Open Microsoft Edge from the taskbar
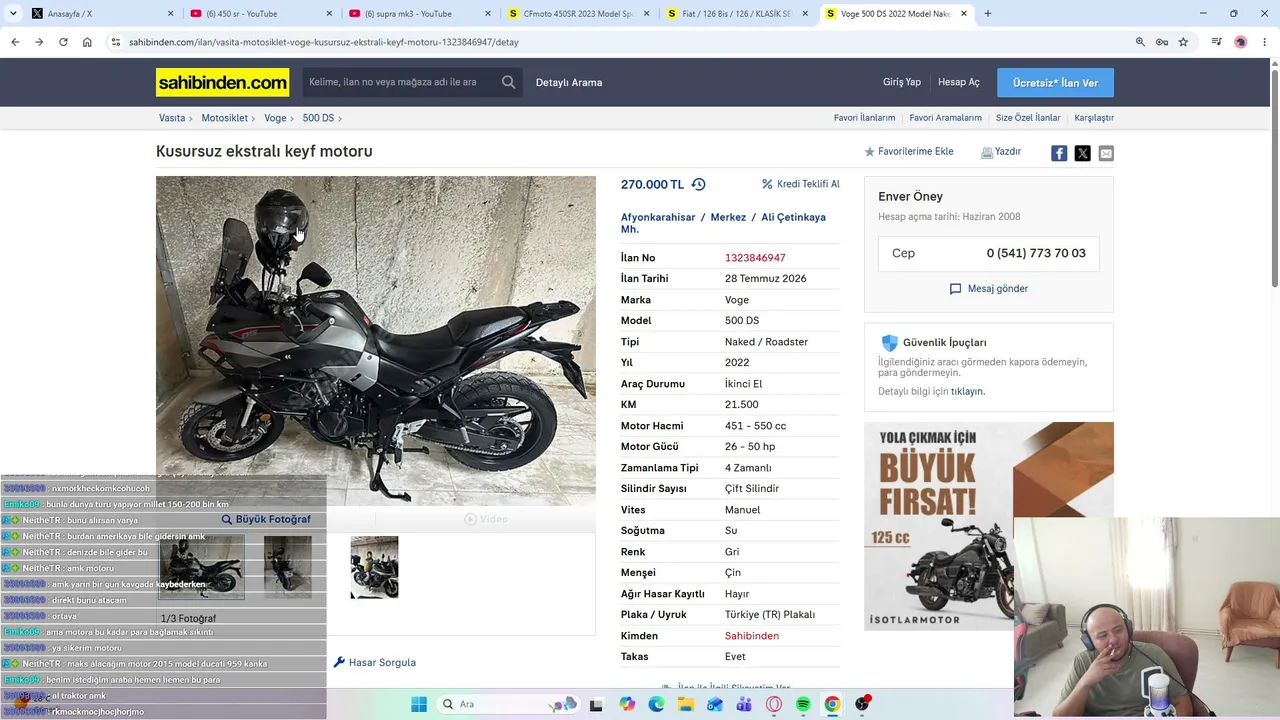The height and width of the screenshot is (720, 1280). [656, 704]
